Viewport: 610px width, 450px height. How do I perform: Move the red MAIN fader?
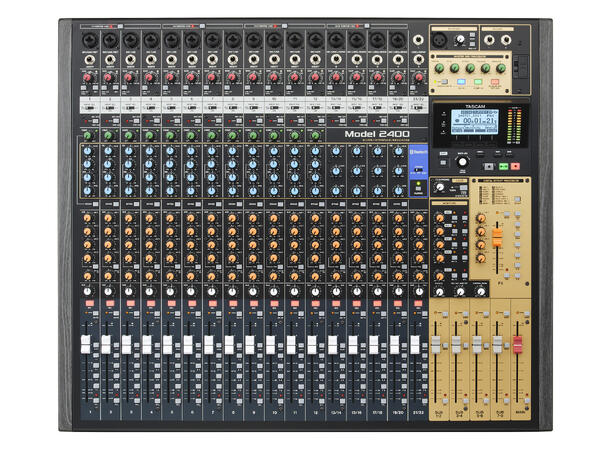(517, 344)
